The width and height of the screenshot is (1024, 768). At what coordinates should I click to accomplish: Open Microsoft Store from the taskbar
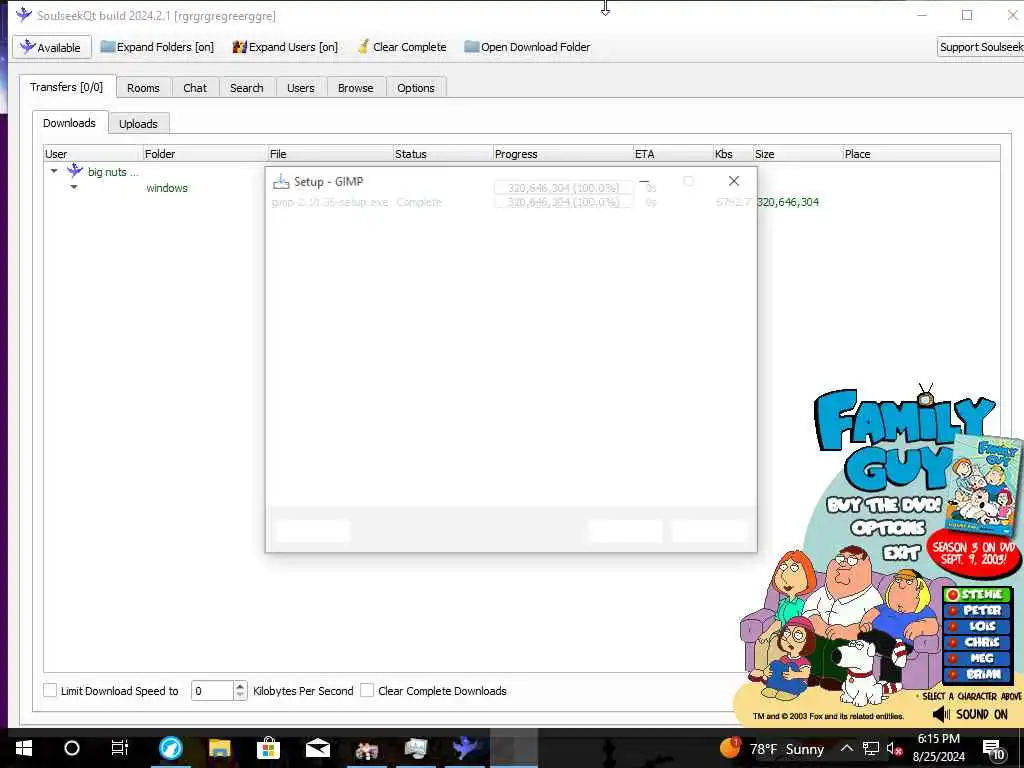268,748
